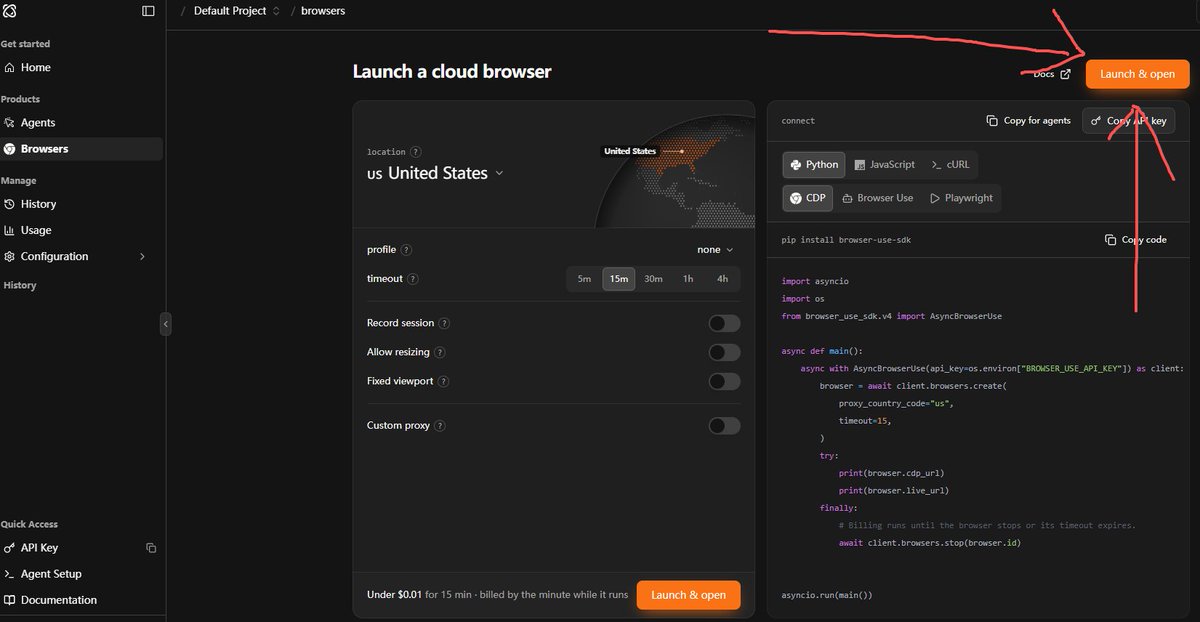Open the Docs external link
The height and width of the screenshot is (622, 1200).
tap(1051, 74)
